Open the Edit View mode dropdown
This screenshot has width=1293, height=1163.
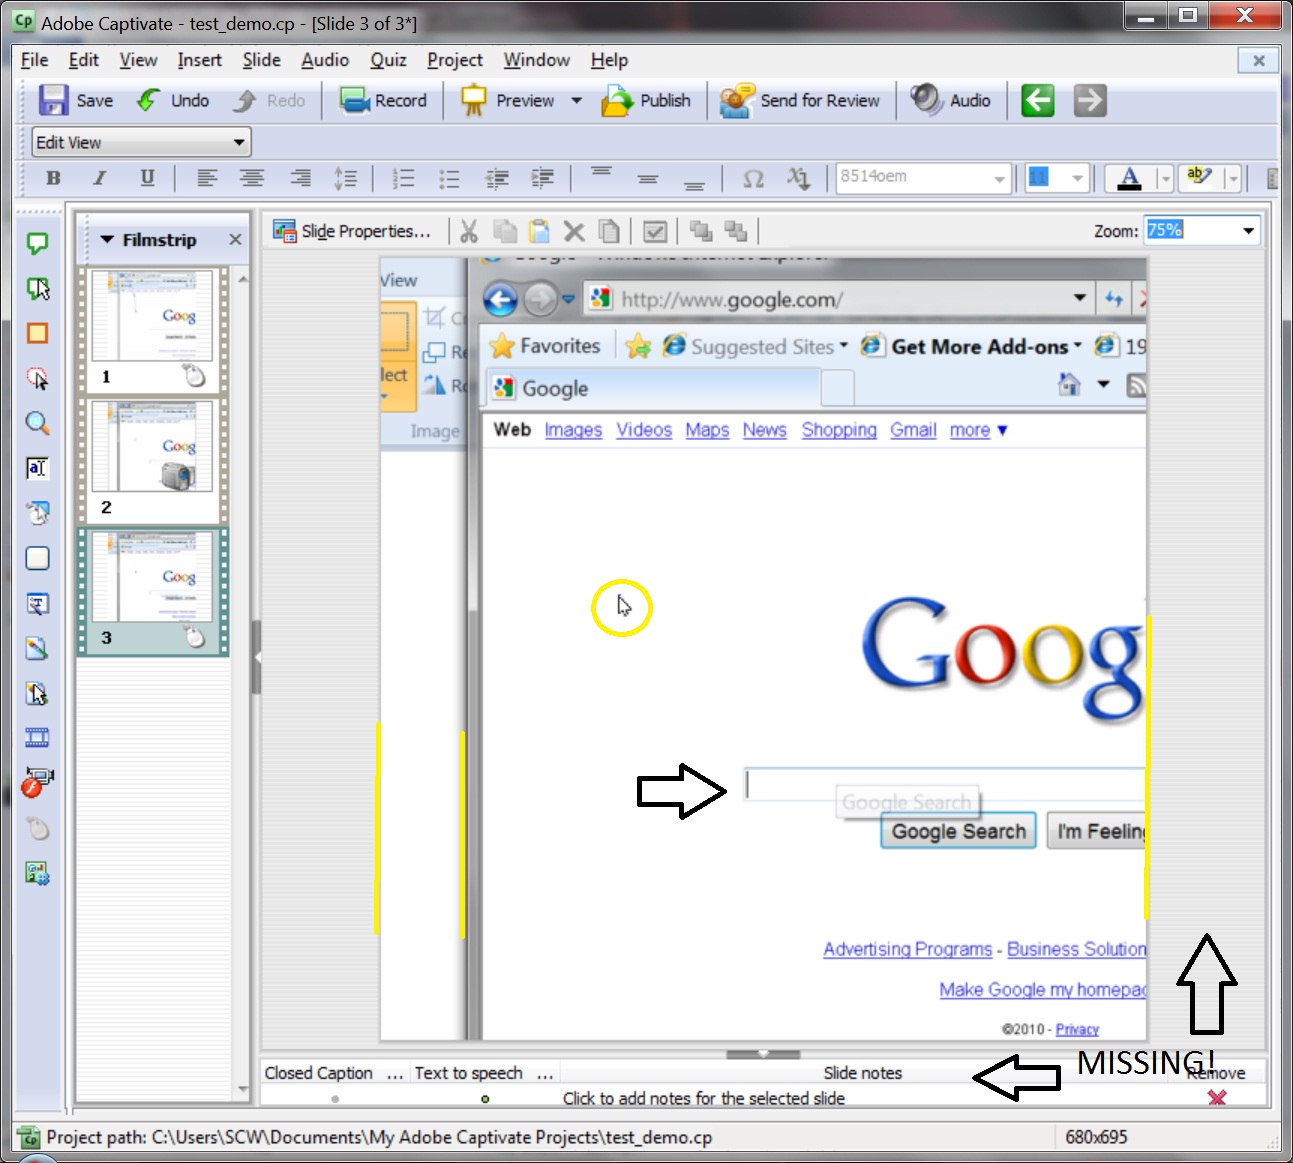(238, 142)
